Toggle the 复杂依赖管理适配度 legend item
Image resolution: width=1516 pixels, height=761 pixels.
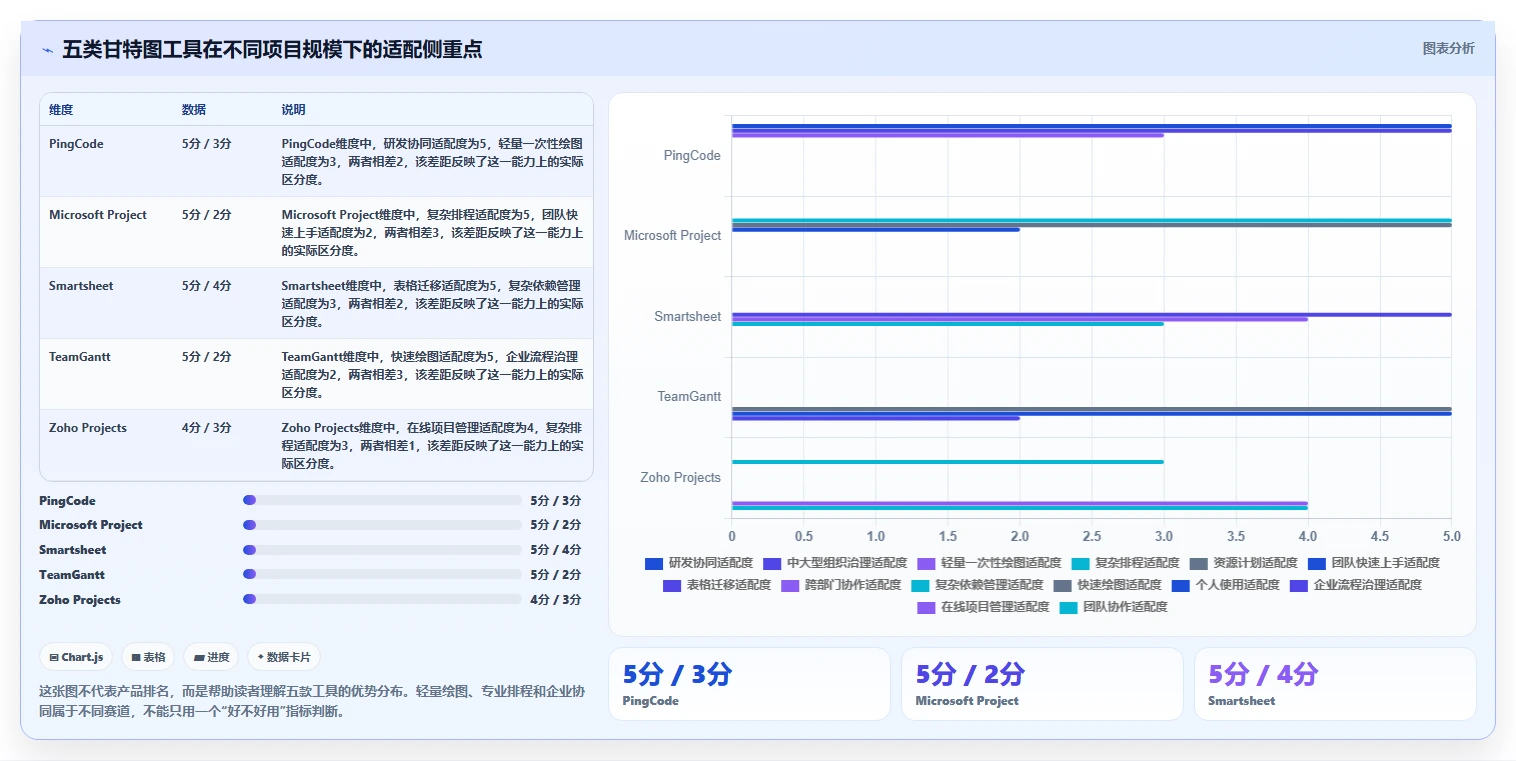coord(977,585)
